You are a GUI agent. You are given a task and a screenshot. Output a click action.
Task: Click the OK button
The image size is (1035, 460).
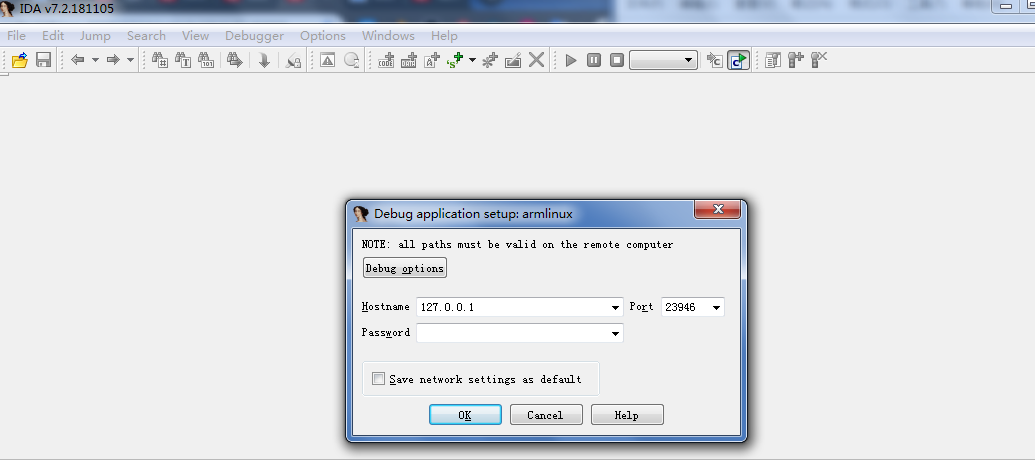(465, 415)
